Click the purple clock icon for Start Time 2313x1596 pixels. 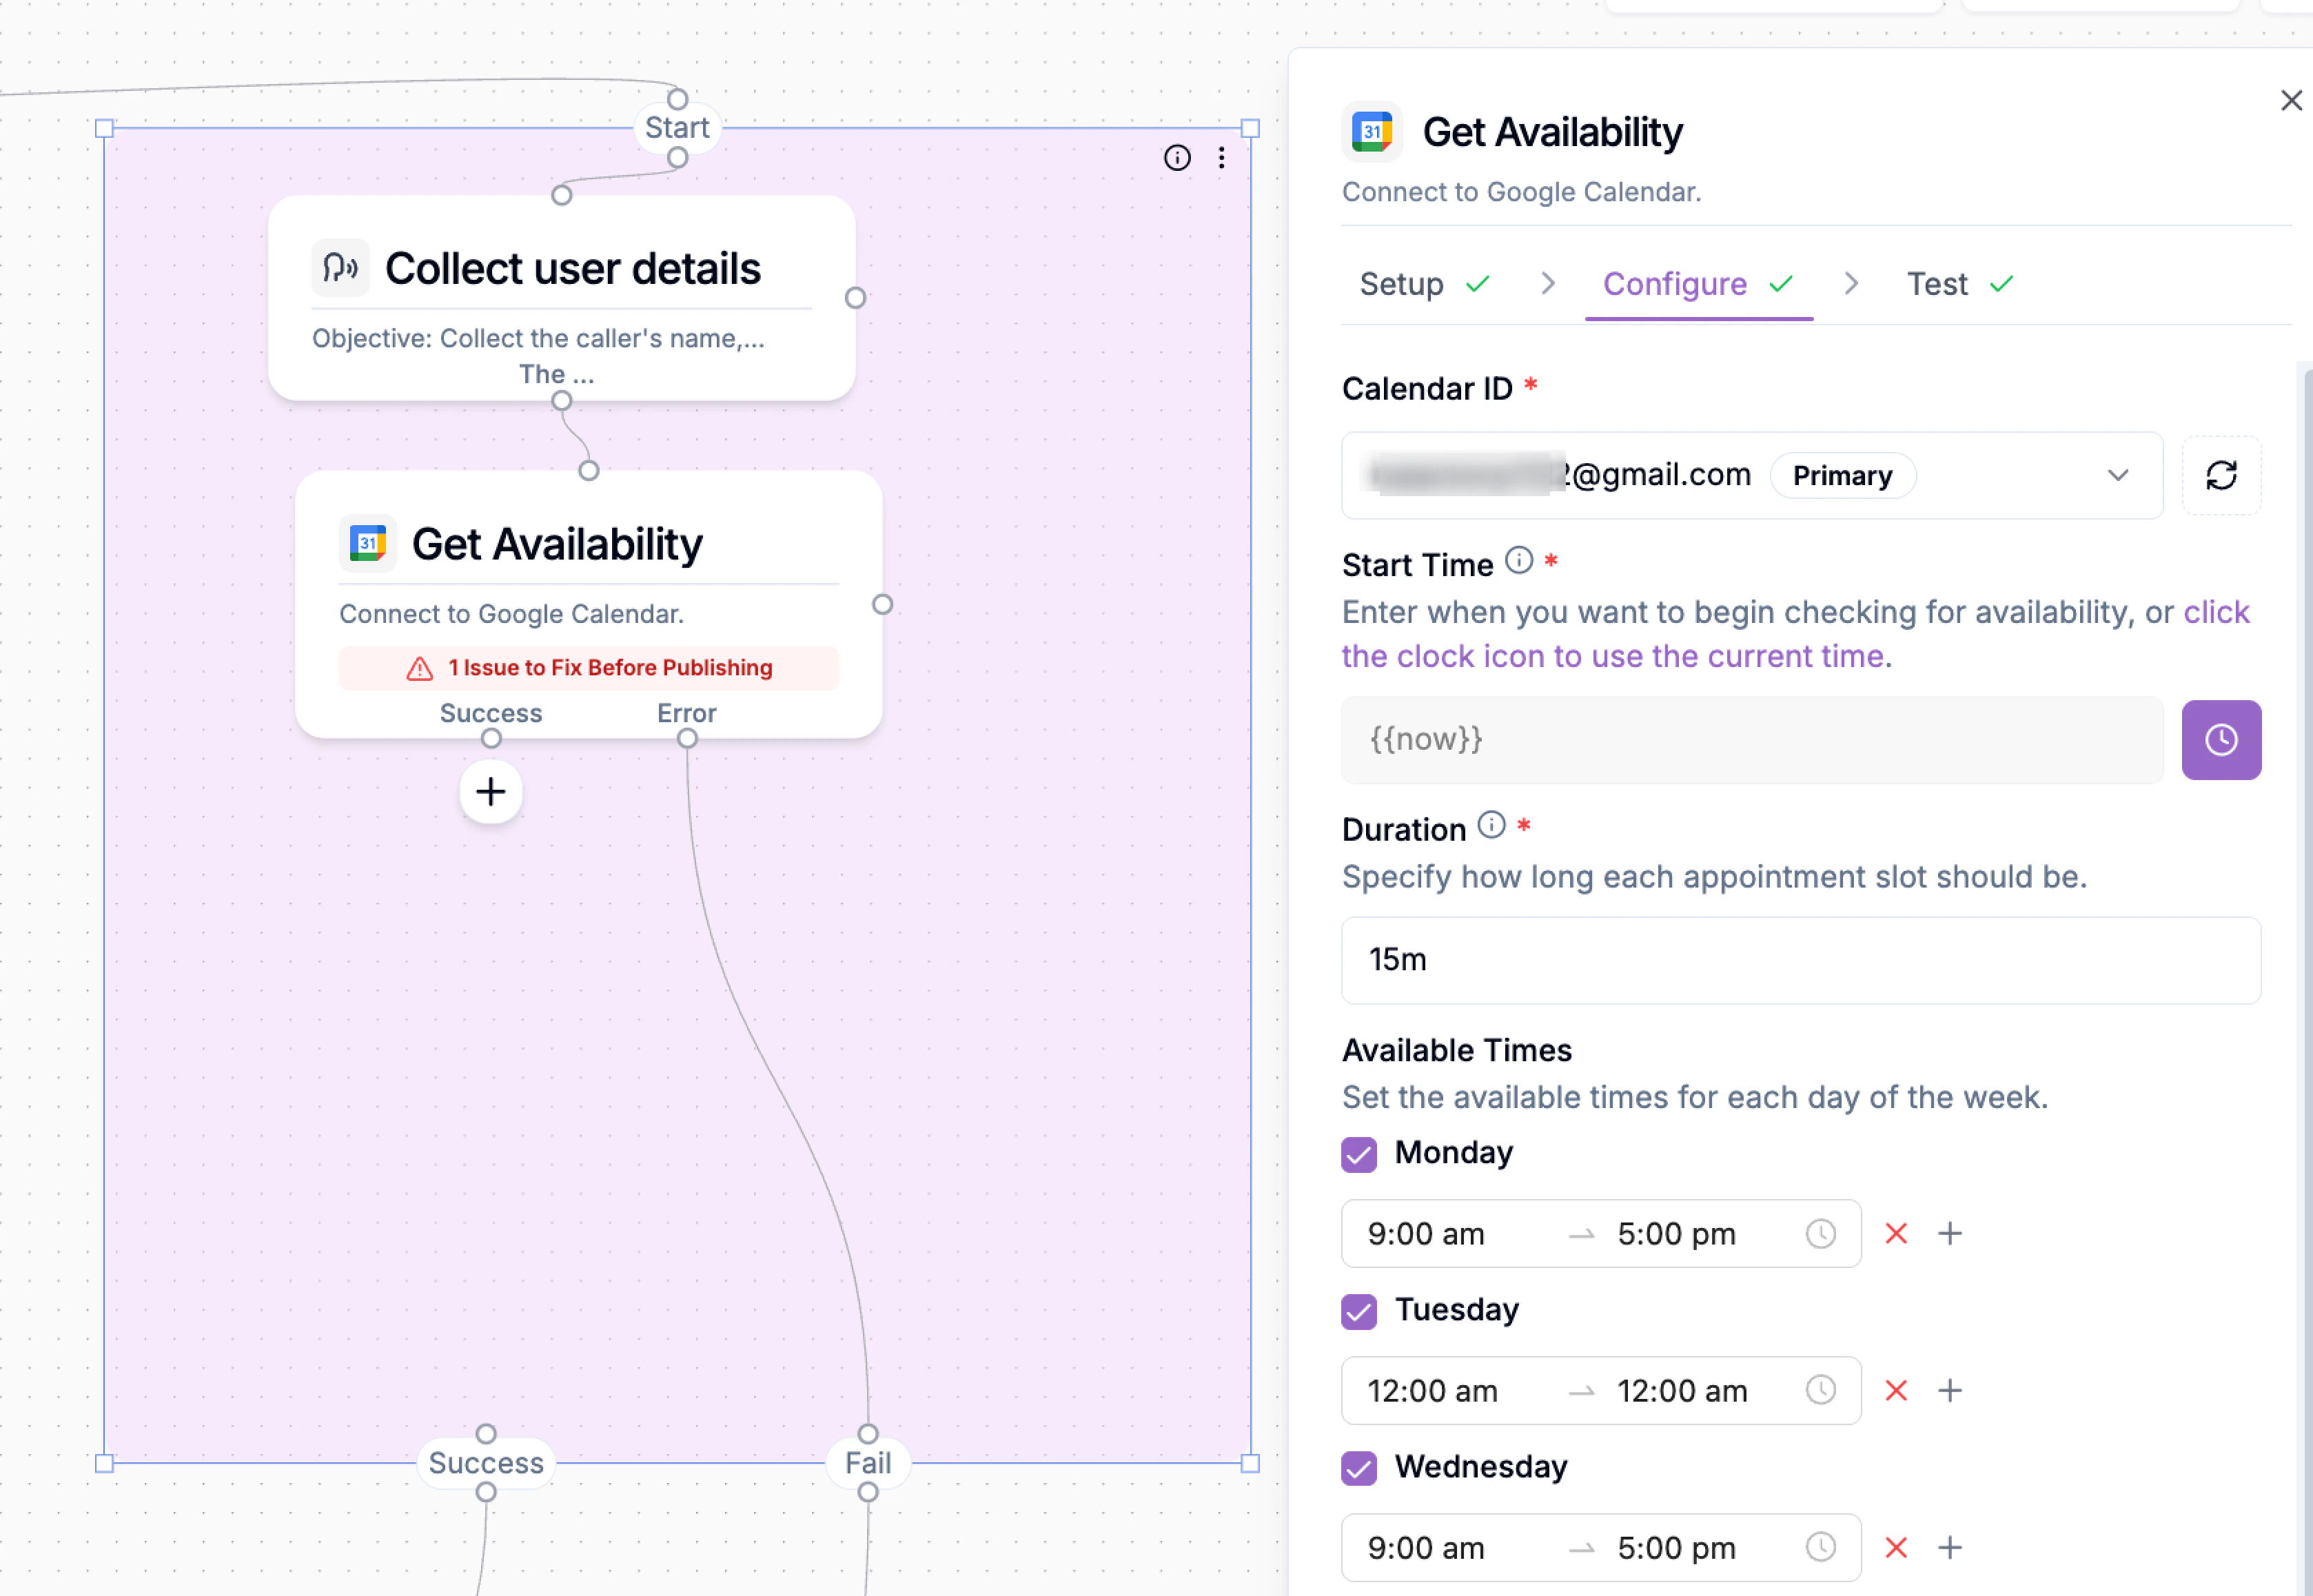2222,740
